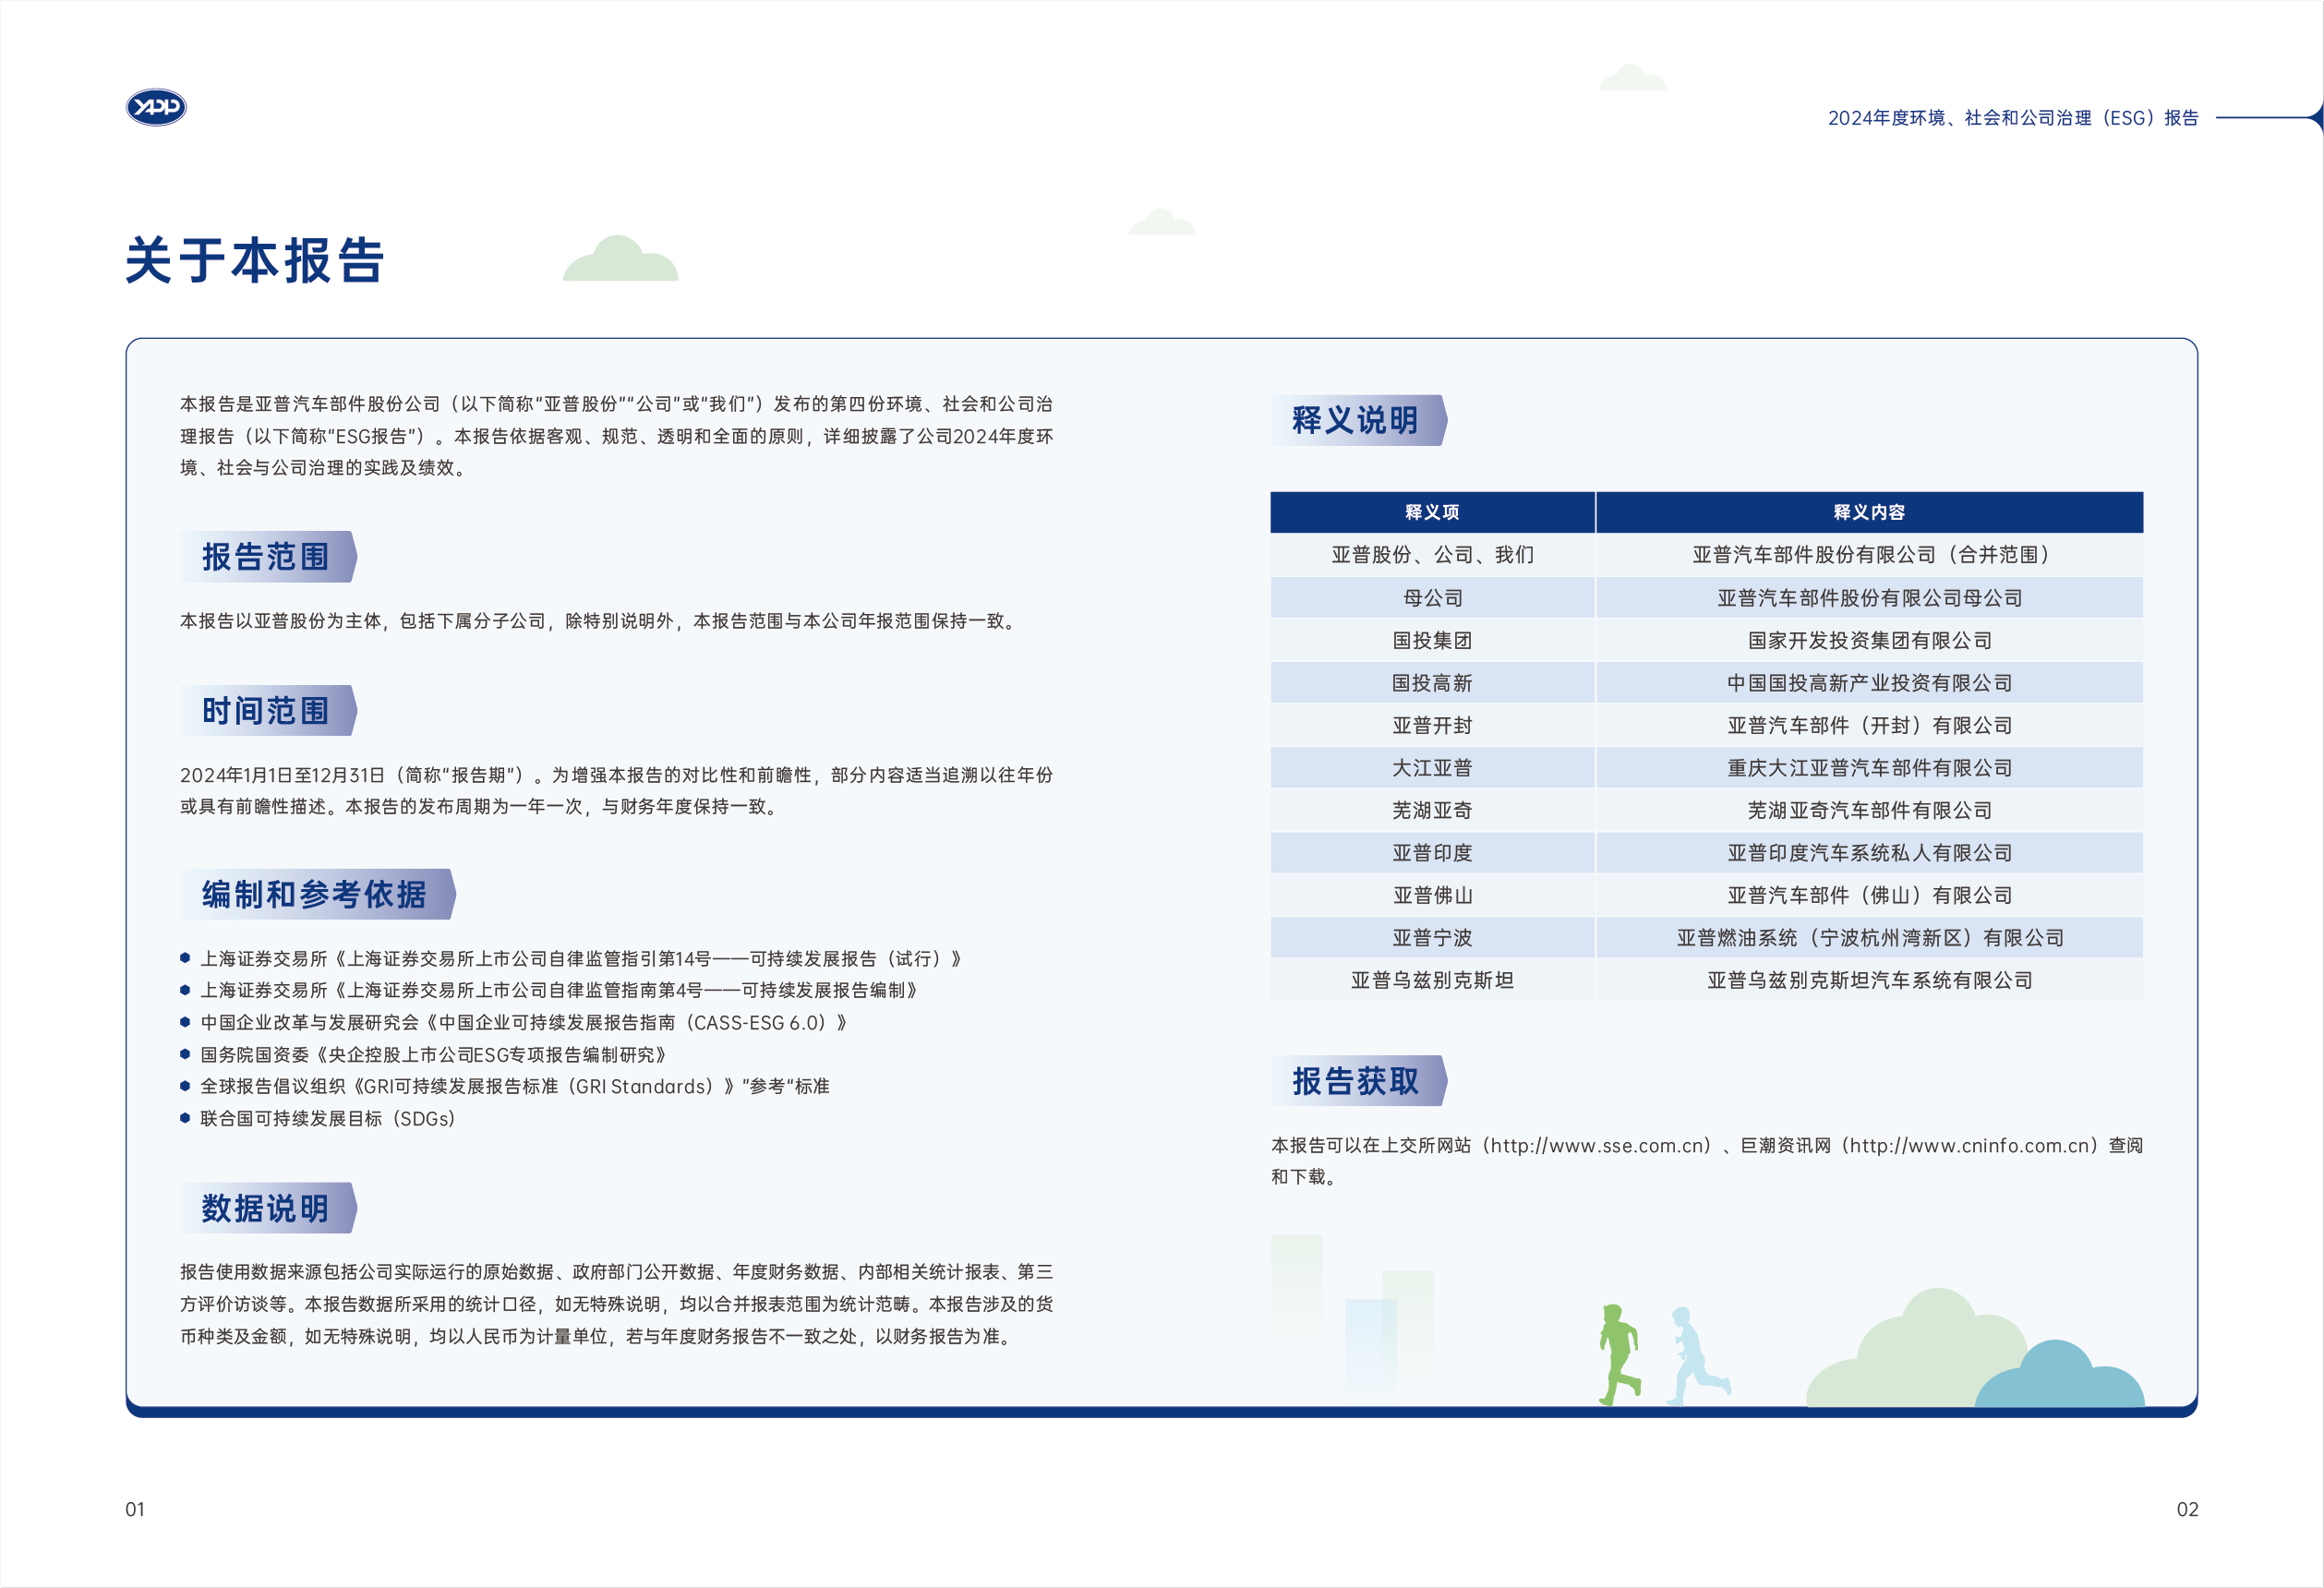Click bullet item 中国企业可持续发展报告指南 CASS-ESG 6.0
Viewport: 2324px width, 1588px height.
(x=514, y=1023)
